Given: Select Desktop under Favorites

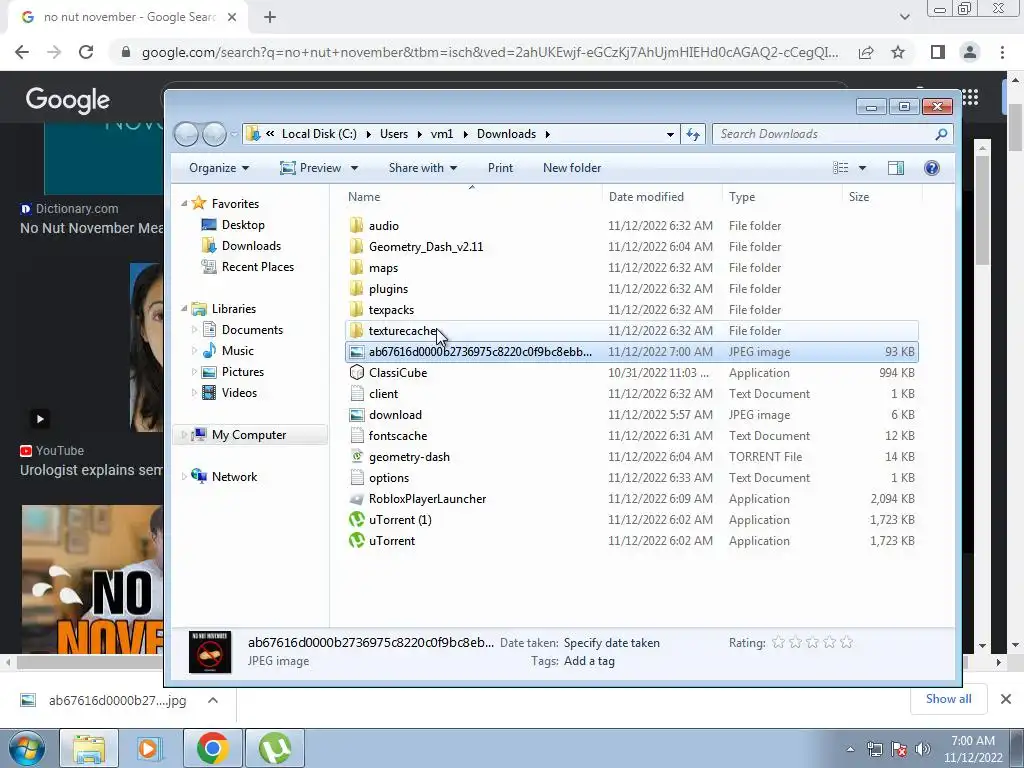Looking at the screenshot, I should 243,225.
